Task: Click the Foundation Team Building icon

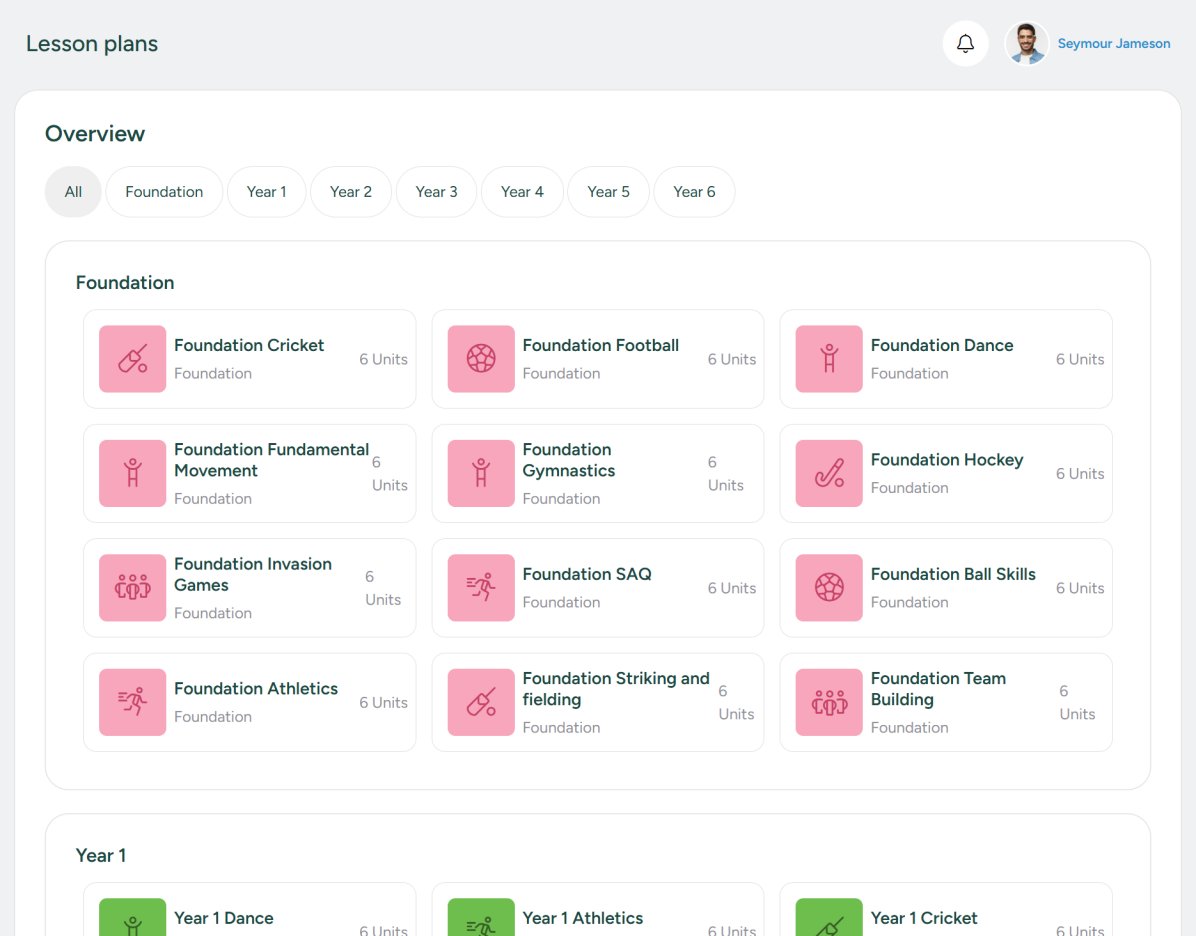Action: pyautogui.click(x=829, y=702)
